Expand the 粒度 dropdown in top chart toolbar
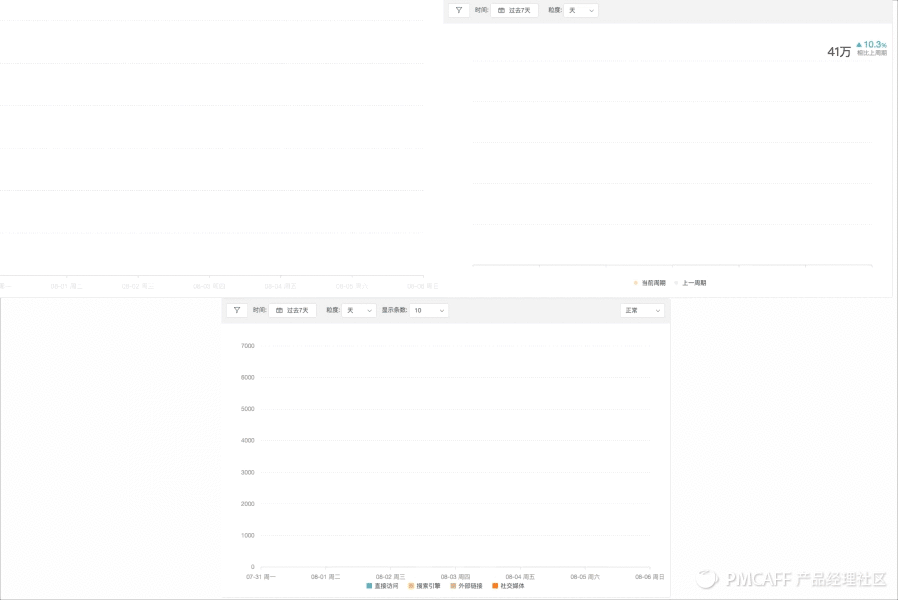 tap(581, 10)
